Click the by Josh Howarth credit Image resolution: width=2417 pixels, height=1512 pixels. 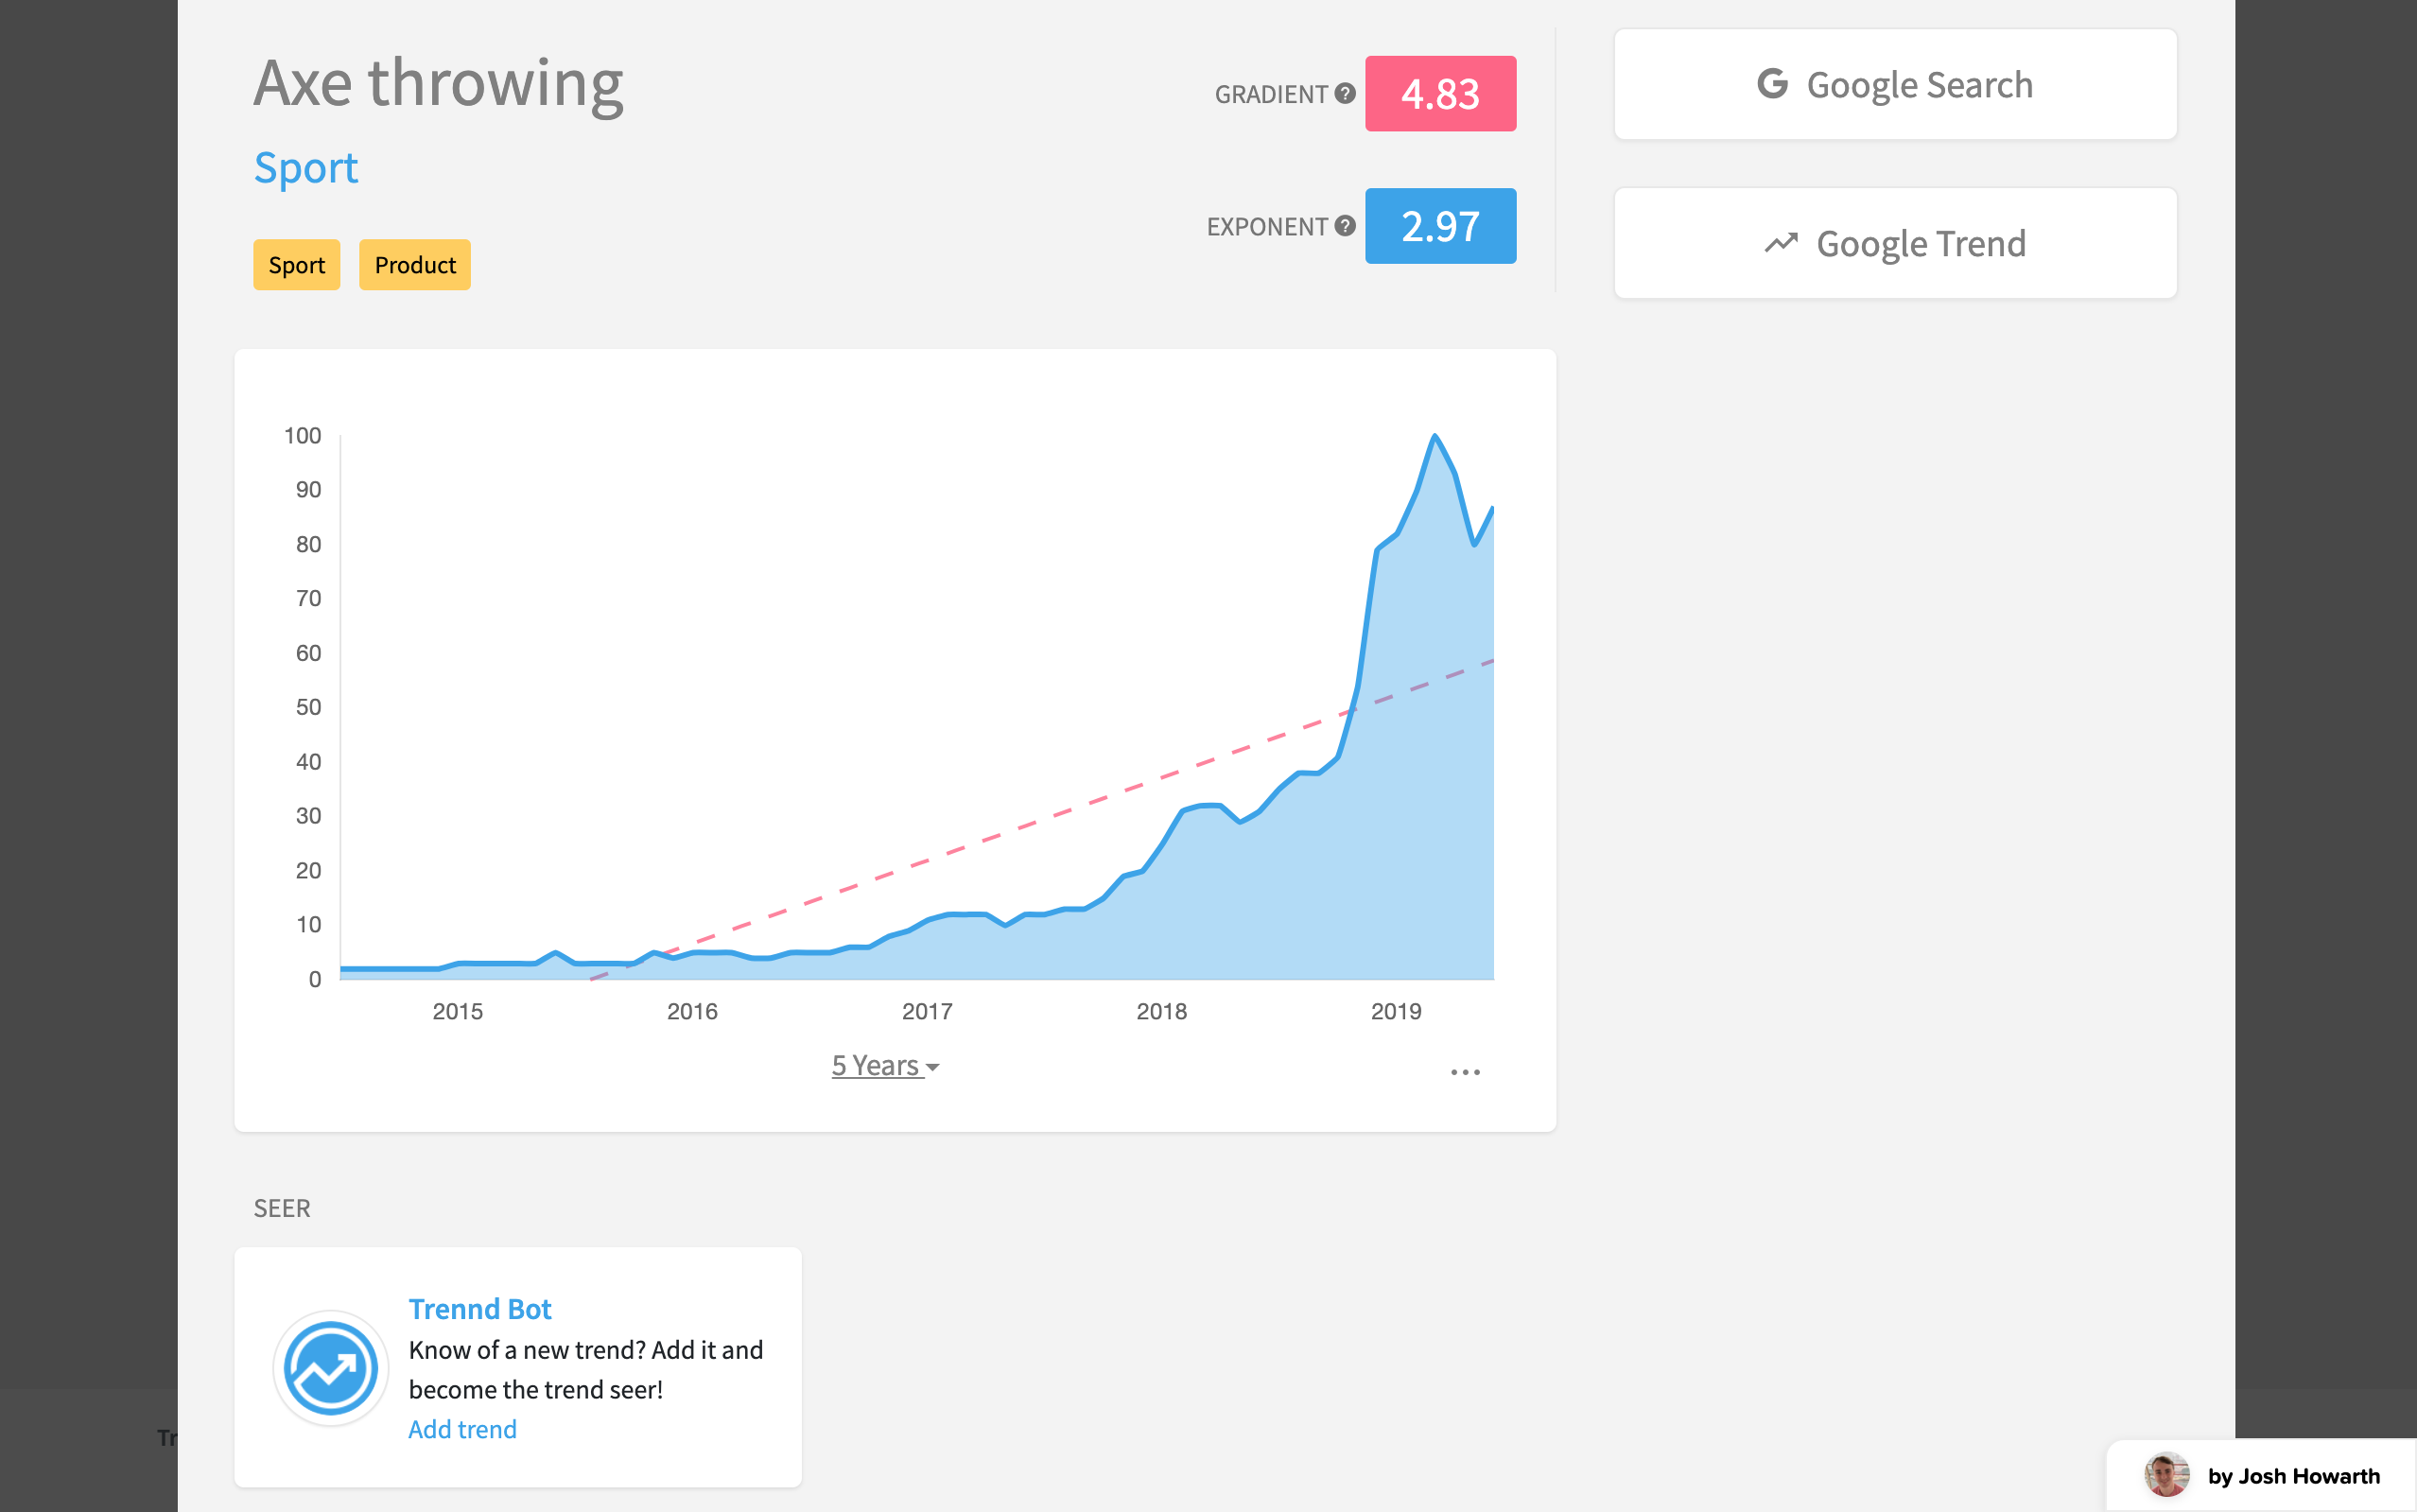[2293, 1476]
